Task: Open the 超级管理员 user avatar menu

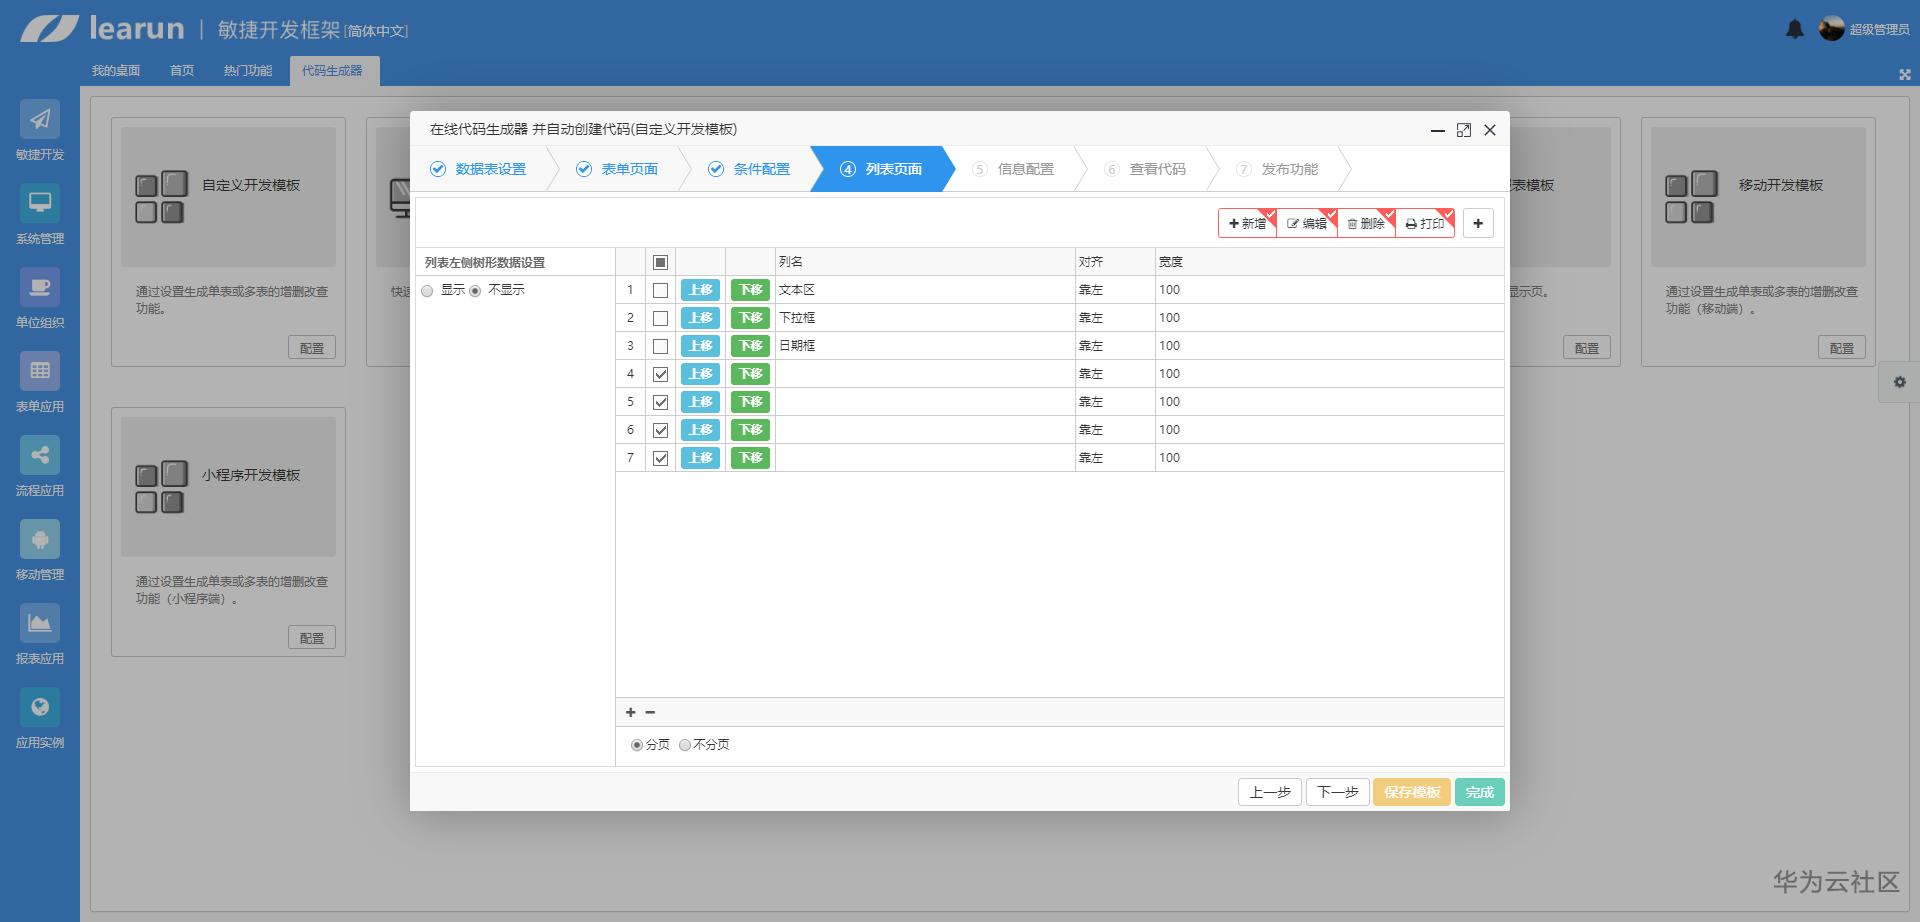Action: coord(1864,29)
